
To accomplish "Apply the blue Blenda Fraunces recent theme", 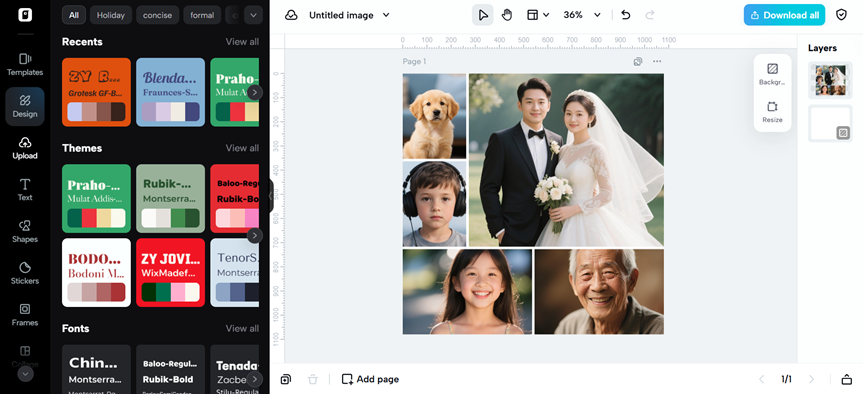I will click(171, 92).
